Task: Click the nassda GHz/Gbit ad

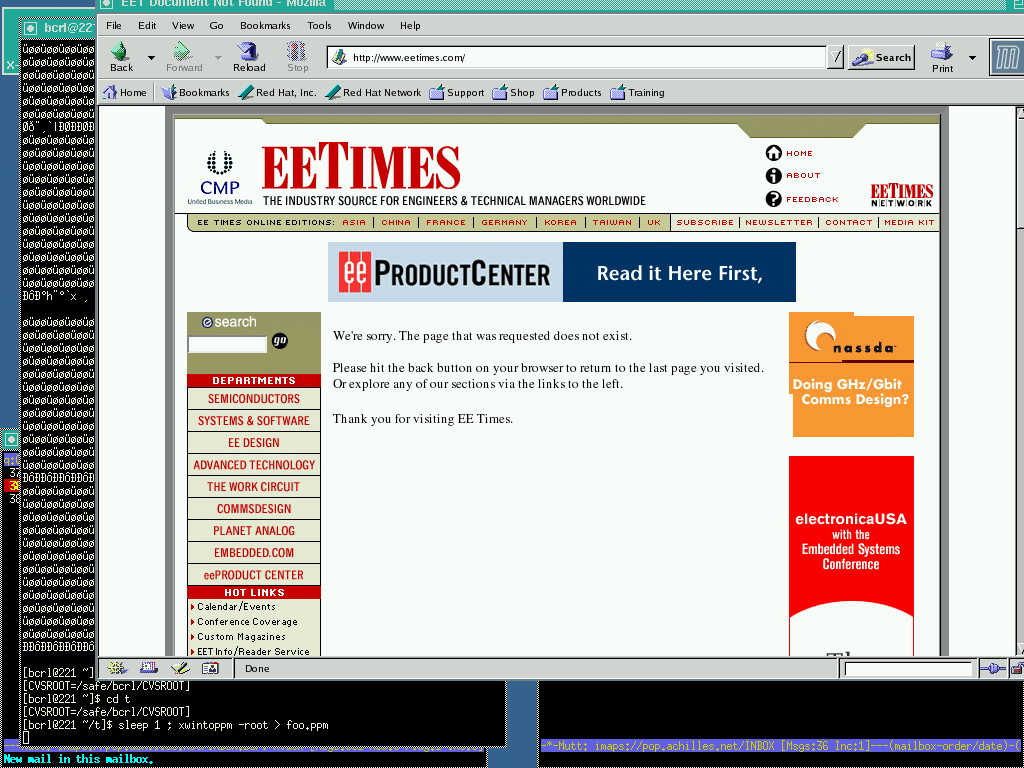Action: click(852, 375)
